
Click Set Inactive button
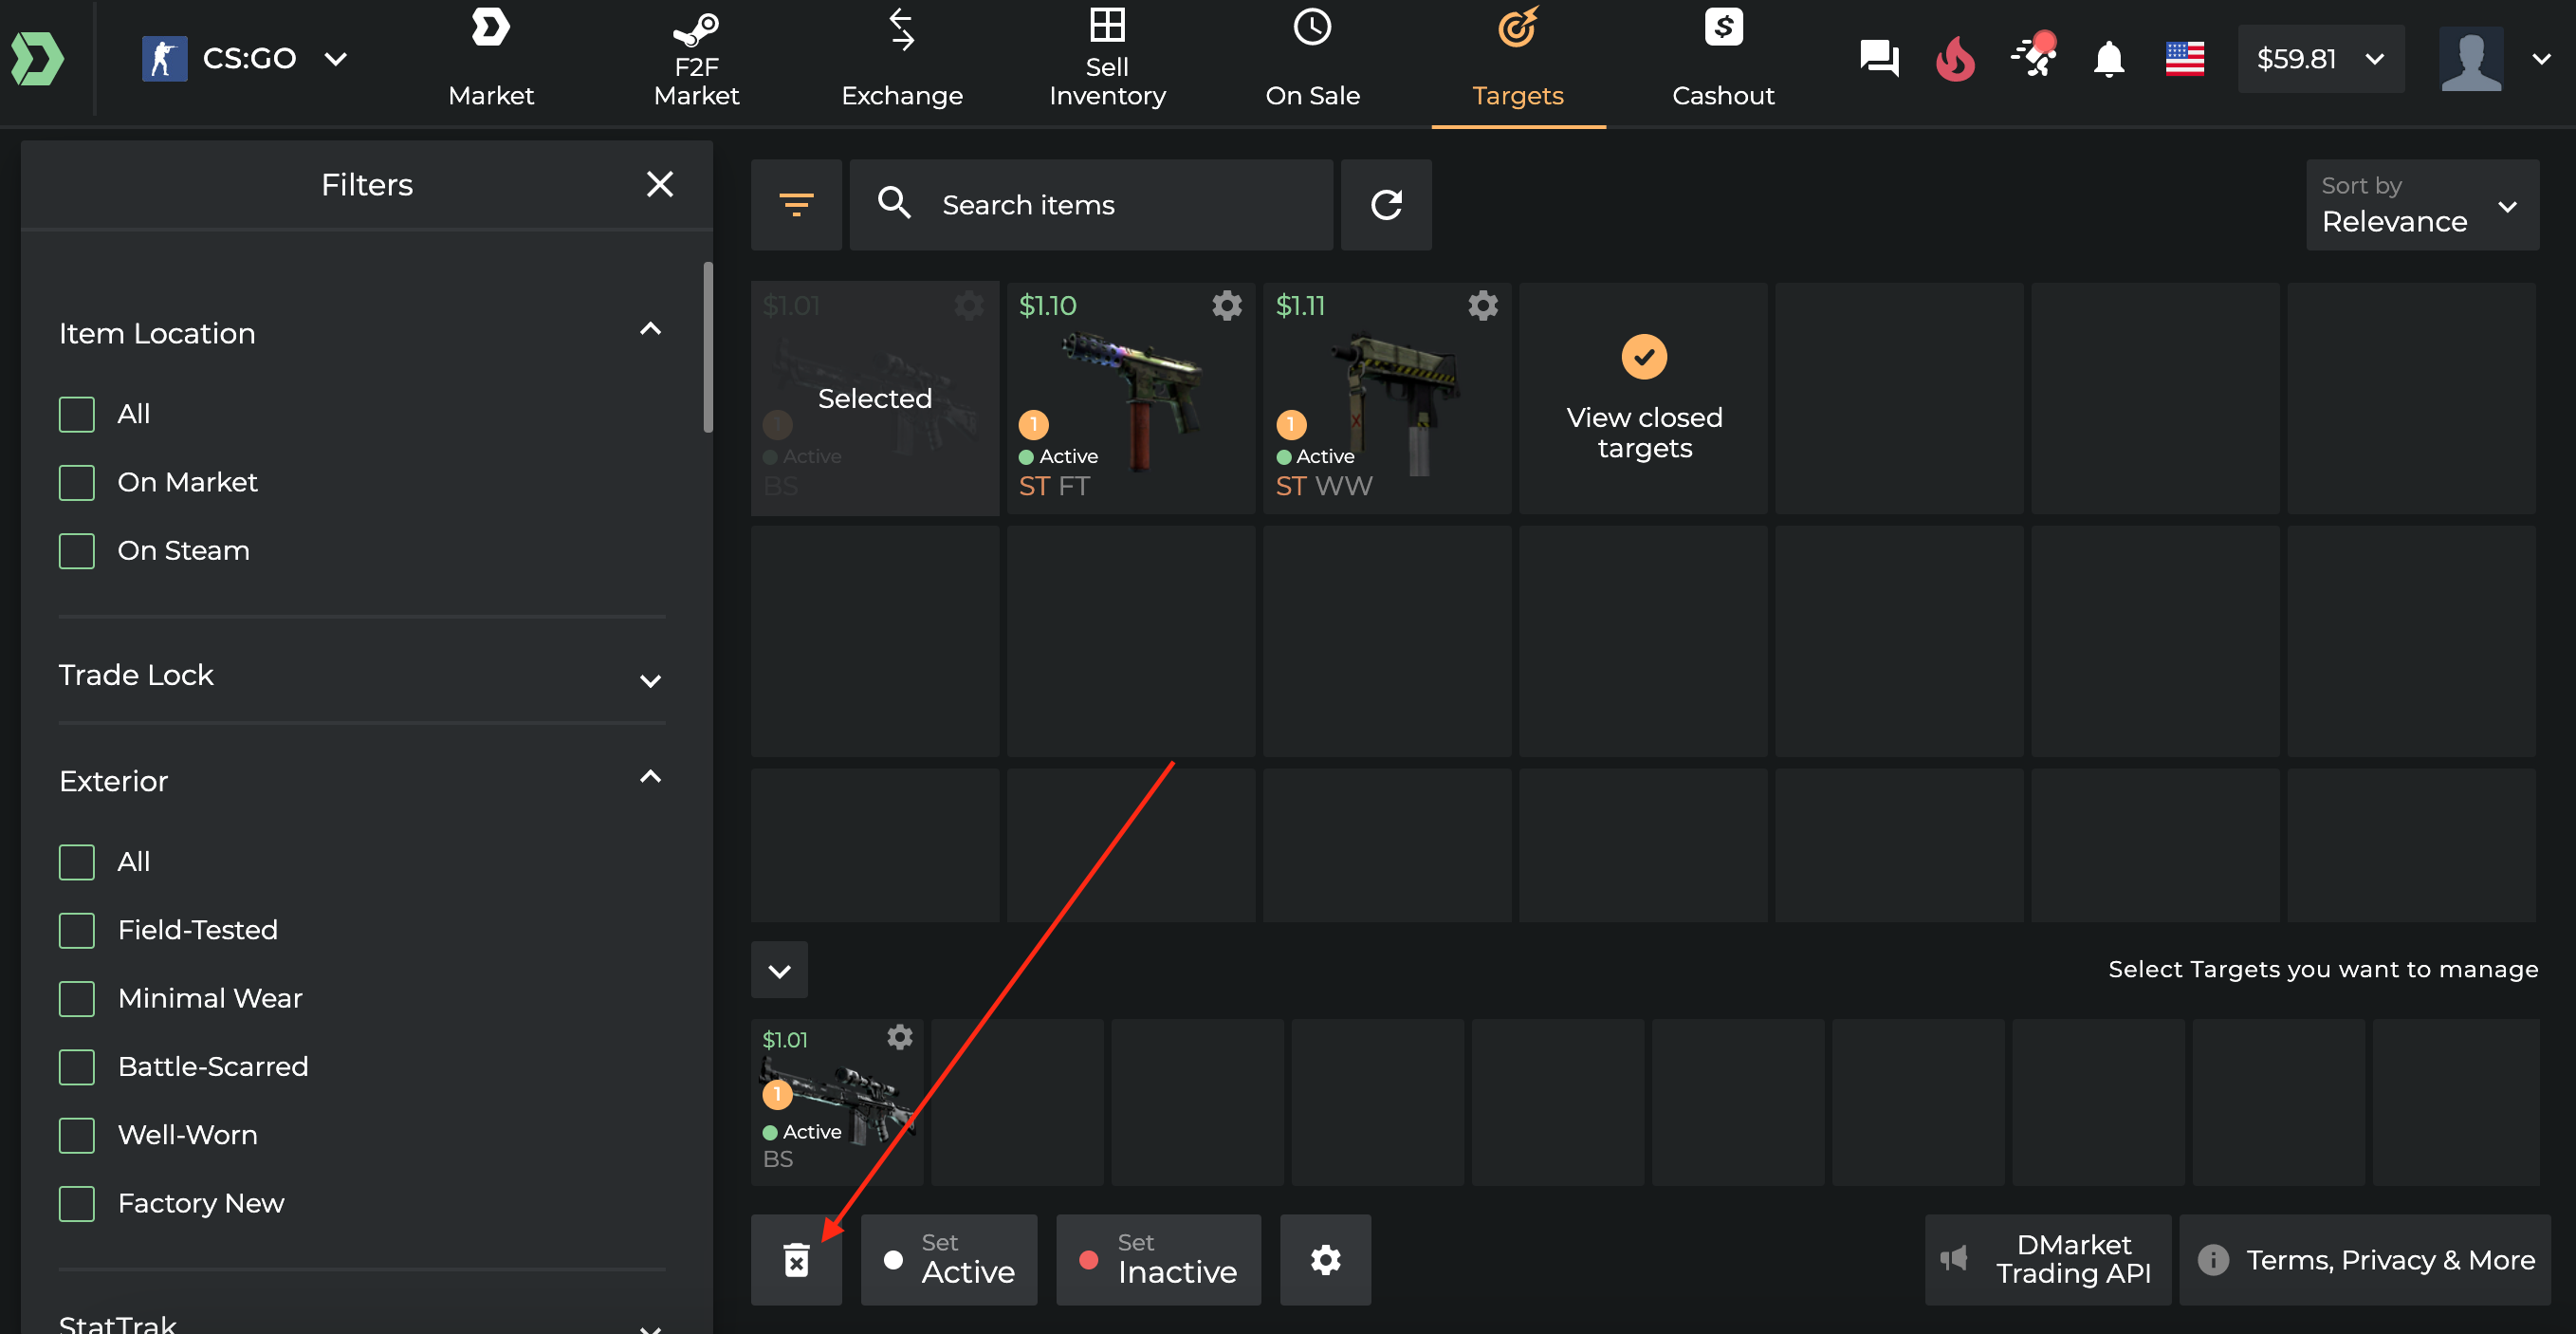click(x=1158, y=1260)
